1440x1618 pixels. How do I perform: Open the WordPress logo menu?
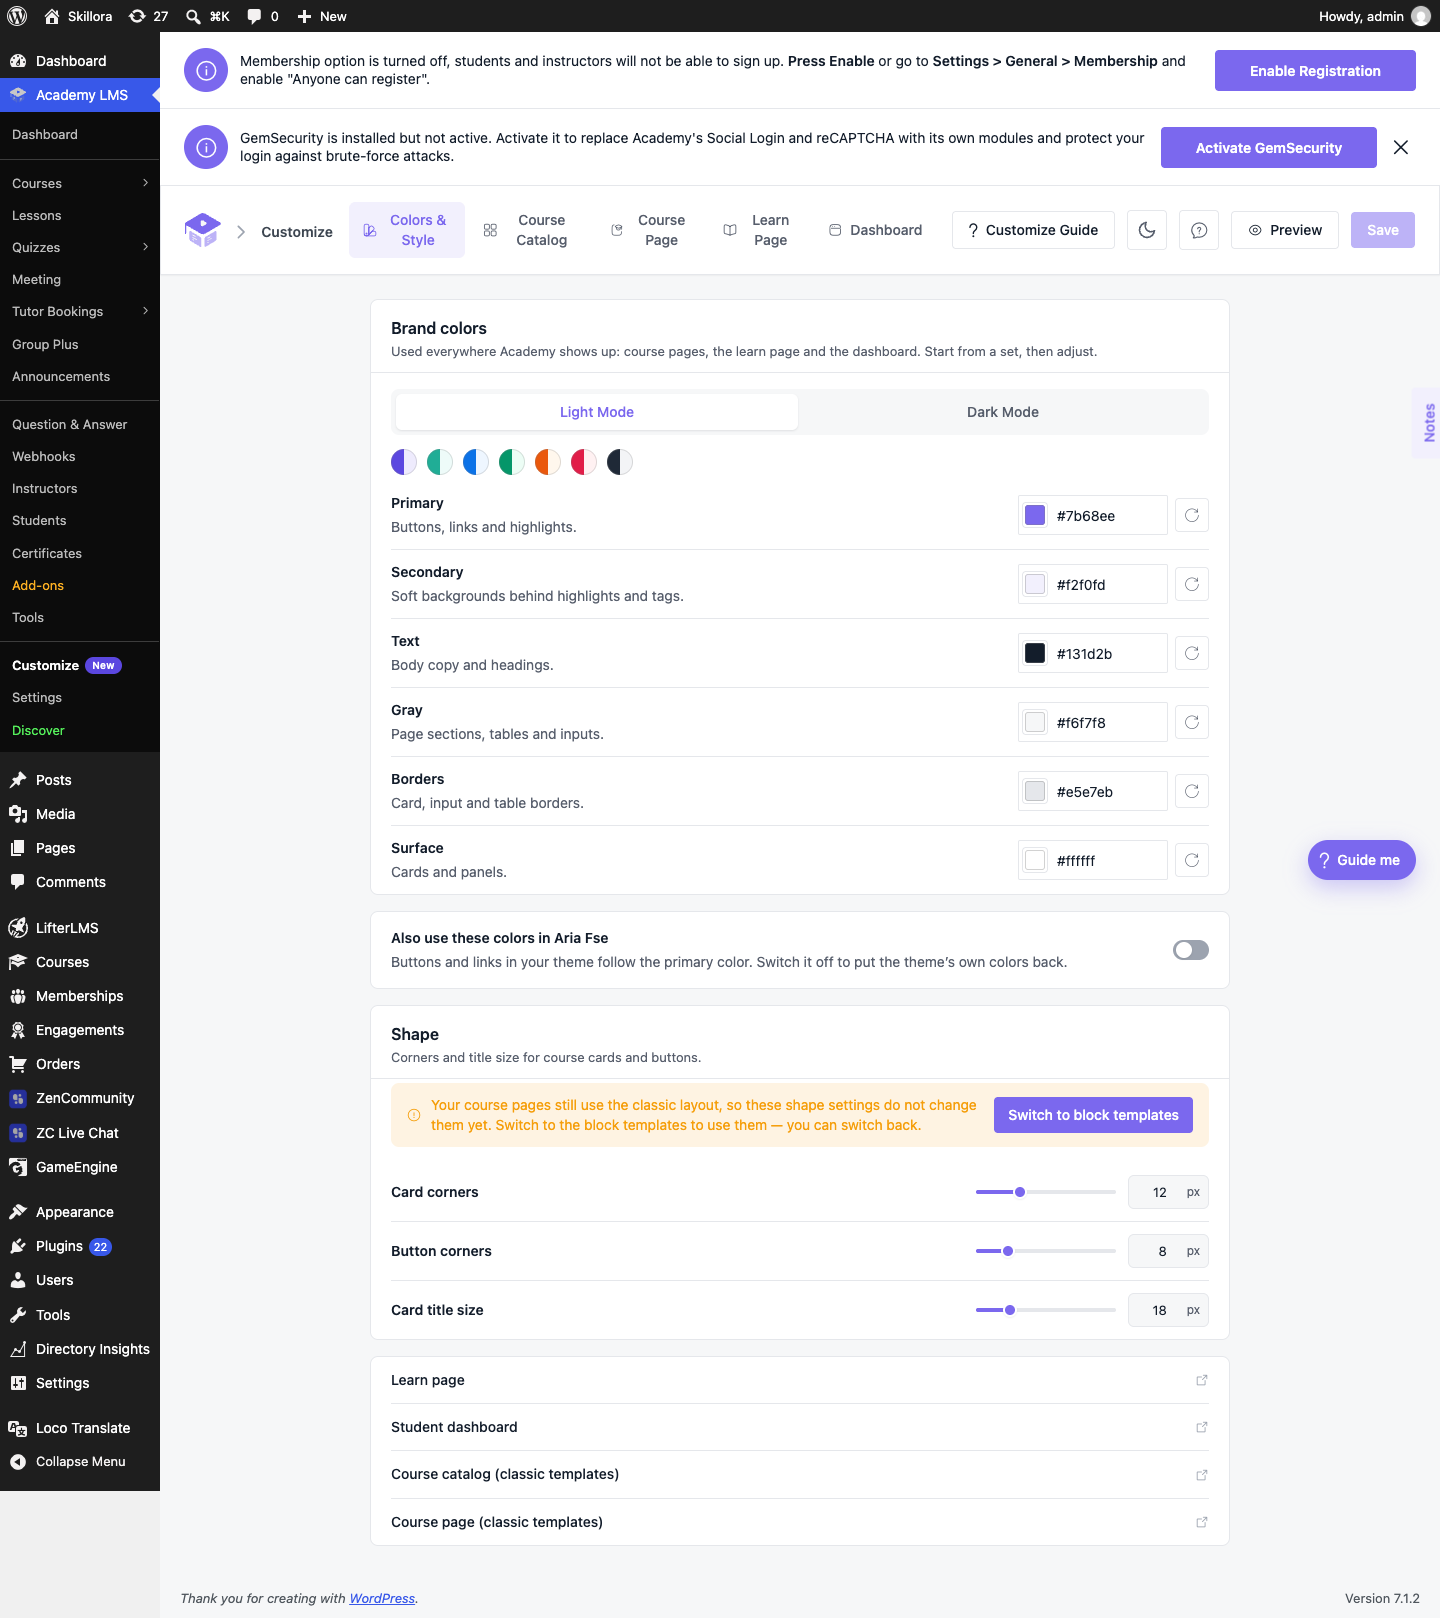pyautogui.click(x=17, y=16)
